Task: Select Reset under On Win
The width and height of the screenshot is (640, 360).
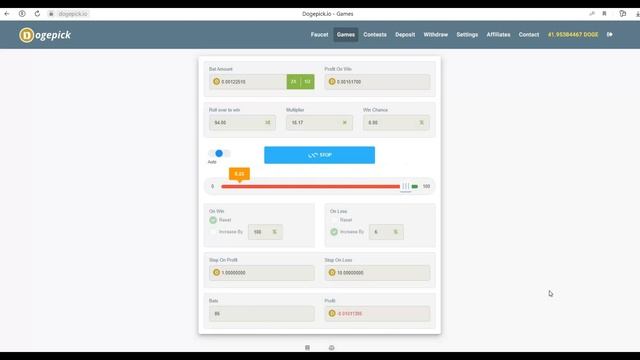Action: [x=213, y=220]
